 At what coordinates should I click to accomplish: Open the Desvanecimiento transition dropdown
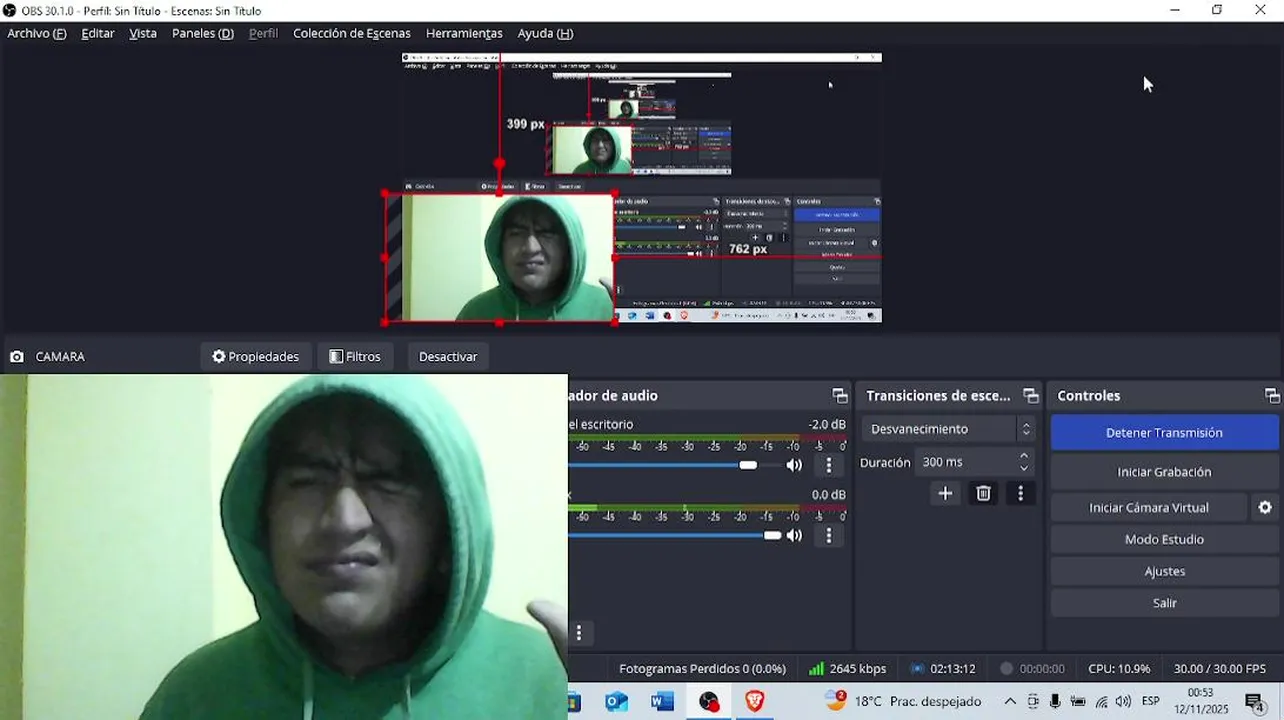click(947, 429)
